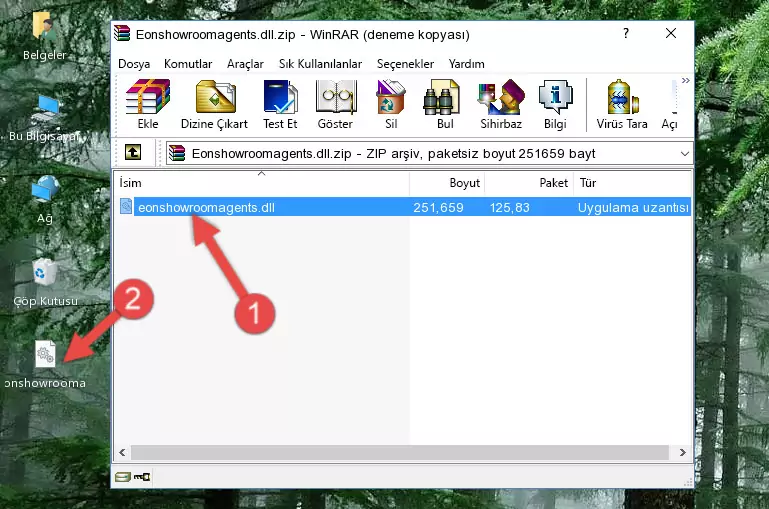Click the horizontal scrollbar track
The height and width of the screenshot is (509, 769).
point(400,452)
